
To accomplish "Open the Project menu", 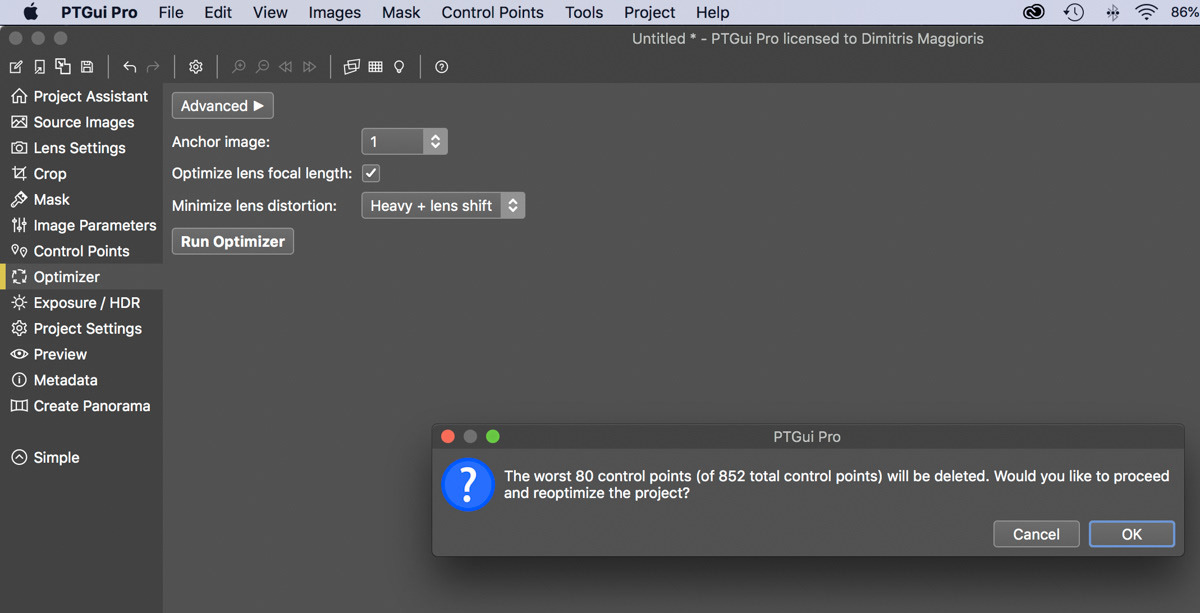I will click(650, 12).
